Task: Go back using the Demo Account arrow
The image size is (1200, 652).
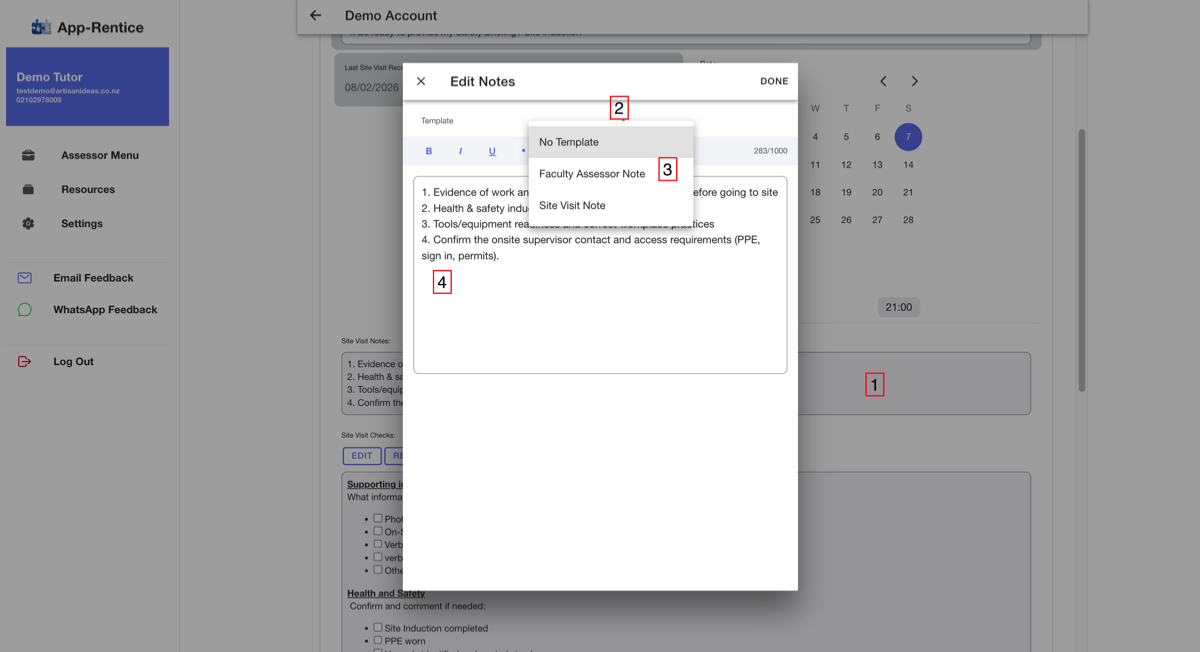Action: click(316, 15)
